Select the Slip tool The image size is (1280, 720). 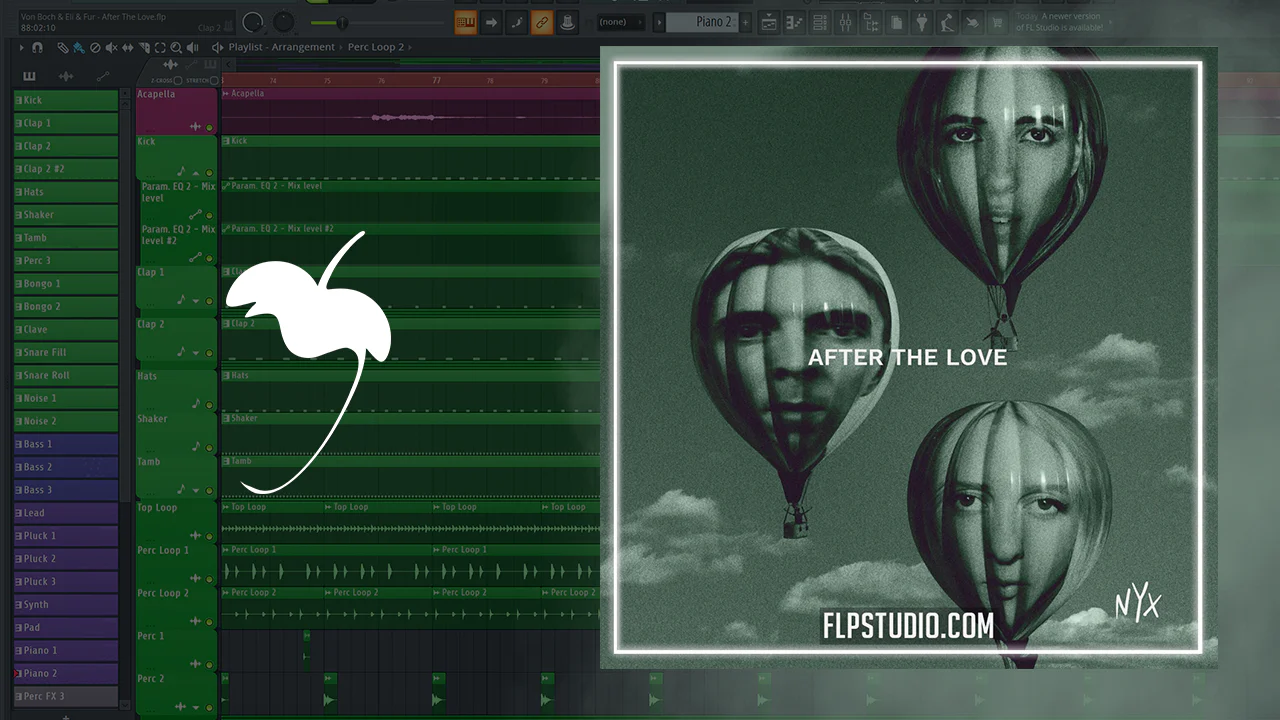click(129, 47)
